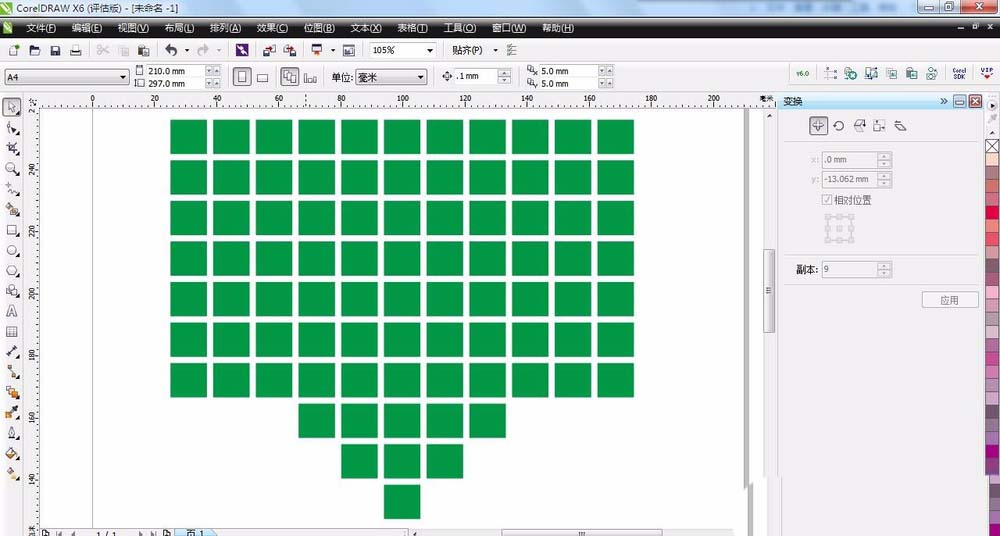Toggle the 相对位置 checkbox
This screenshot has width=1000, height=536.
(x=827, y=200)
